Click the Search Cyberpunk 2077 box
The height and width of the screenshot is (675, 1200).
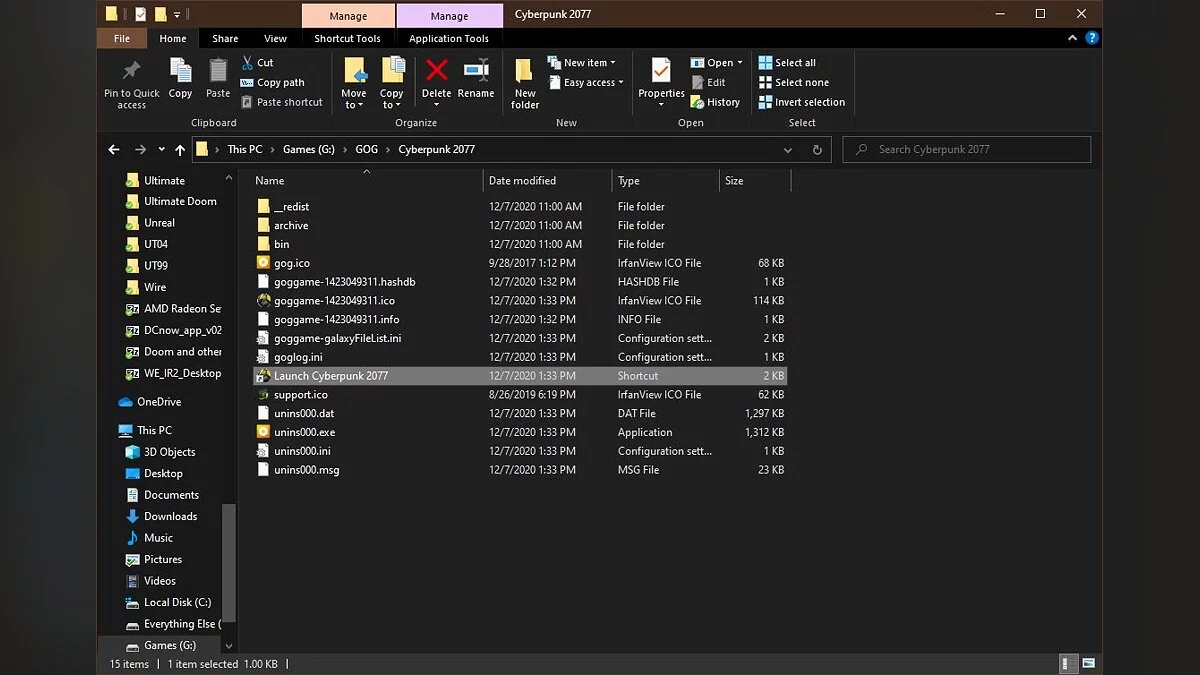tap(967, 149)
